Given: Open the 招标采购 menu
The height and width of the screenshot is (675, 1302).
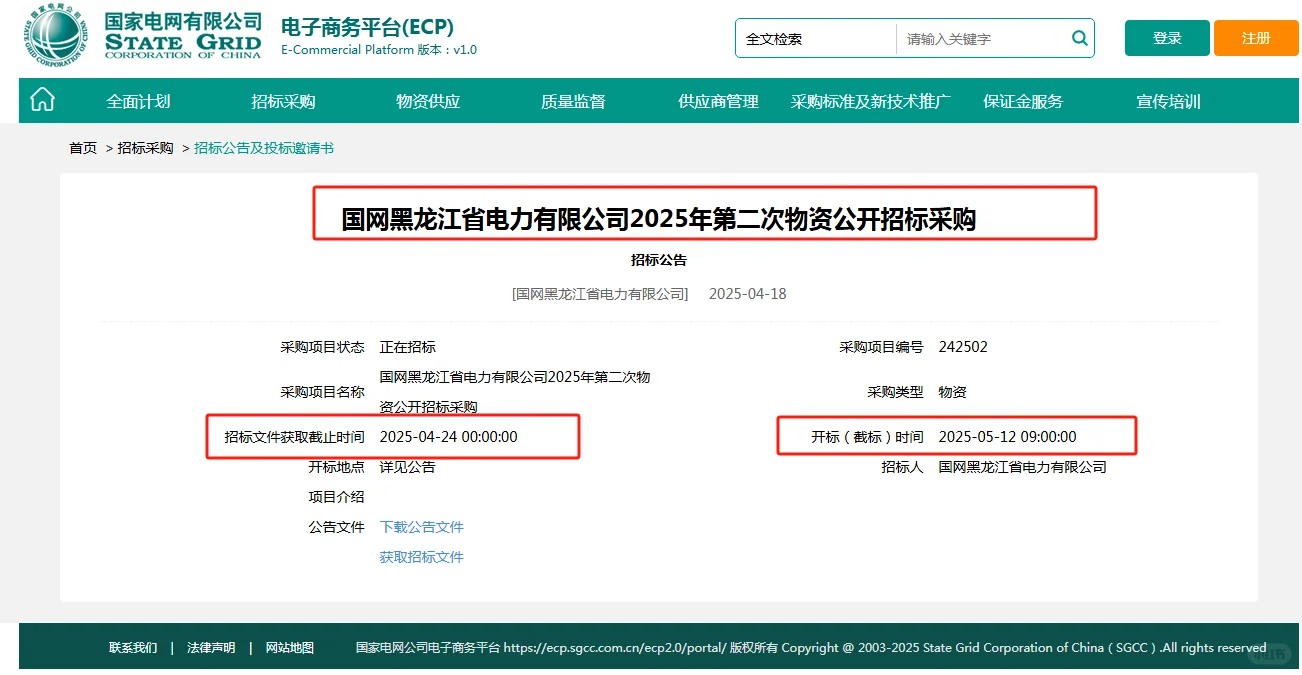Looking at the screenshot, I should click(x=280, y=100).
